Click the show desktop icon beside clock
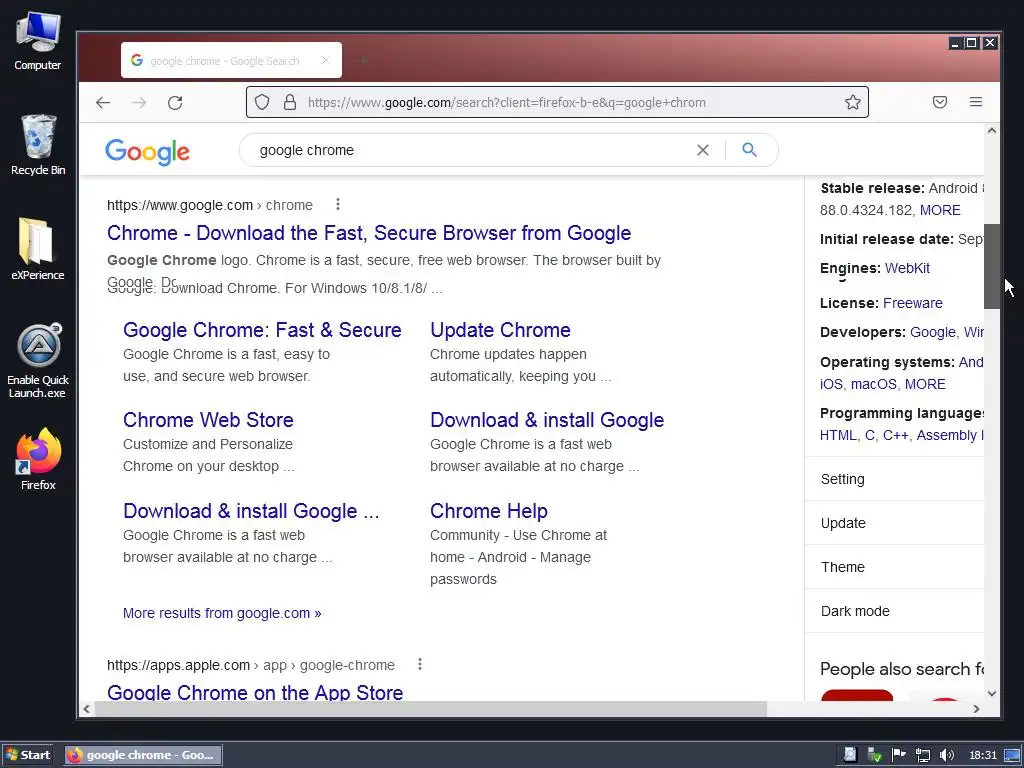 point(1012,756)
